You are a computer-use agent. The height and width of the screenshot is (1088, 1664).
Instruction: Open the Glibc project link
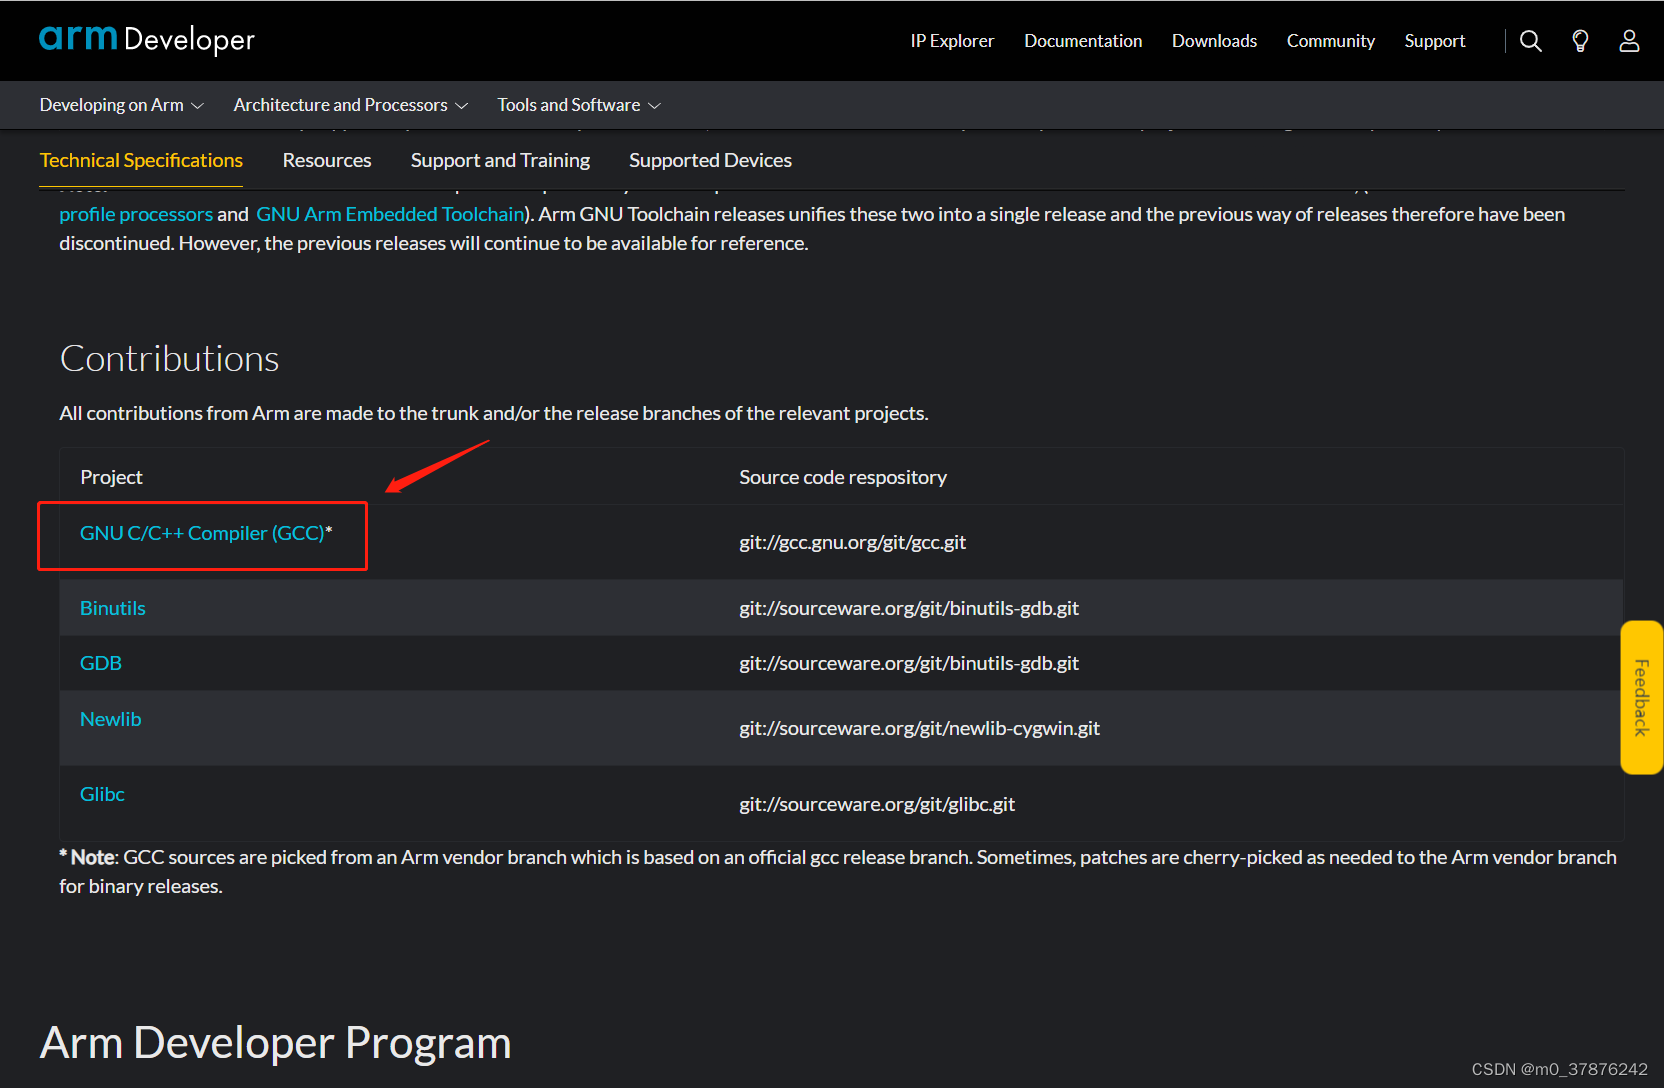point(102,794)
